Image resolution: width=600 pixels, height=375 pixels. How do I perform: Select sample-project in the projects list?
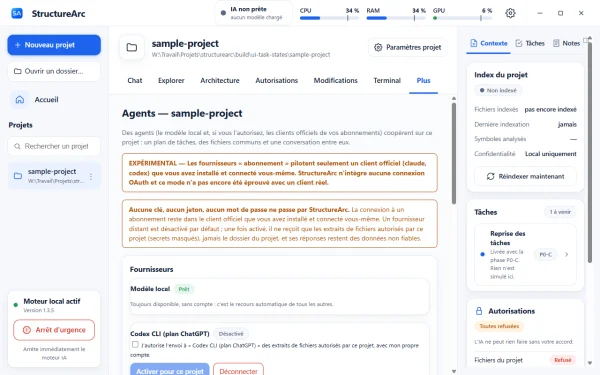coord(54,176)
